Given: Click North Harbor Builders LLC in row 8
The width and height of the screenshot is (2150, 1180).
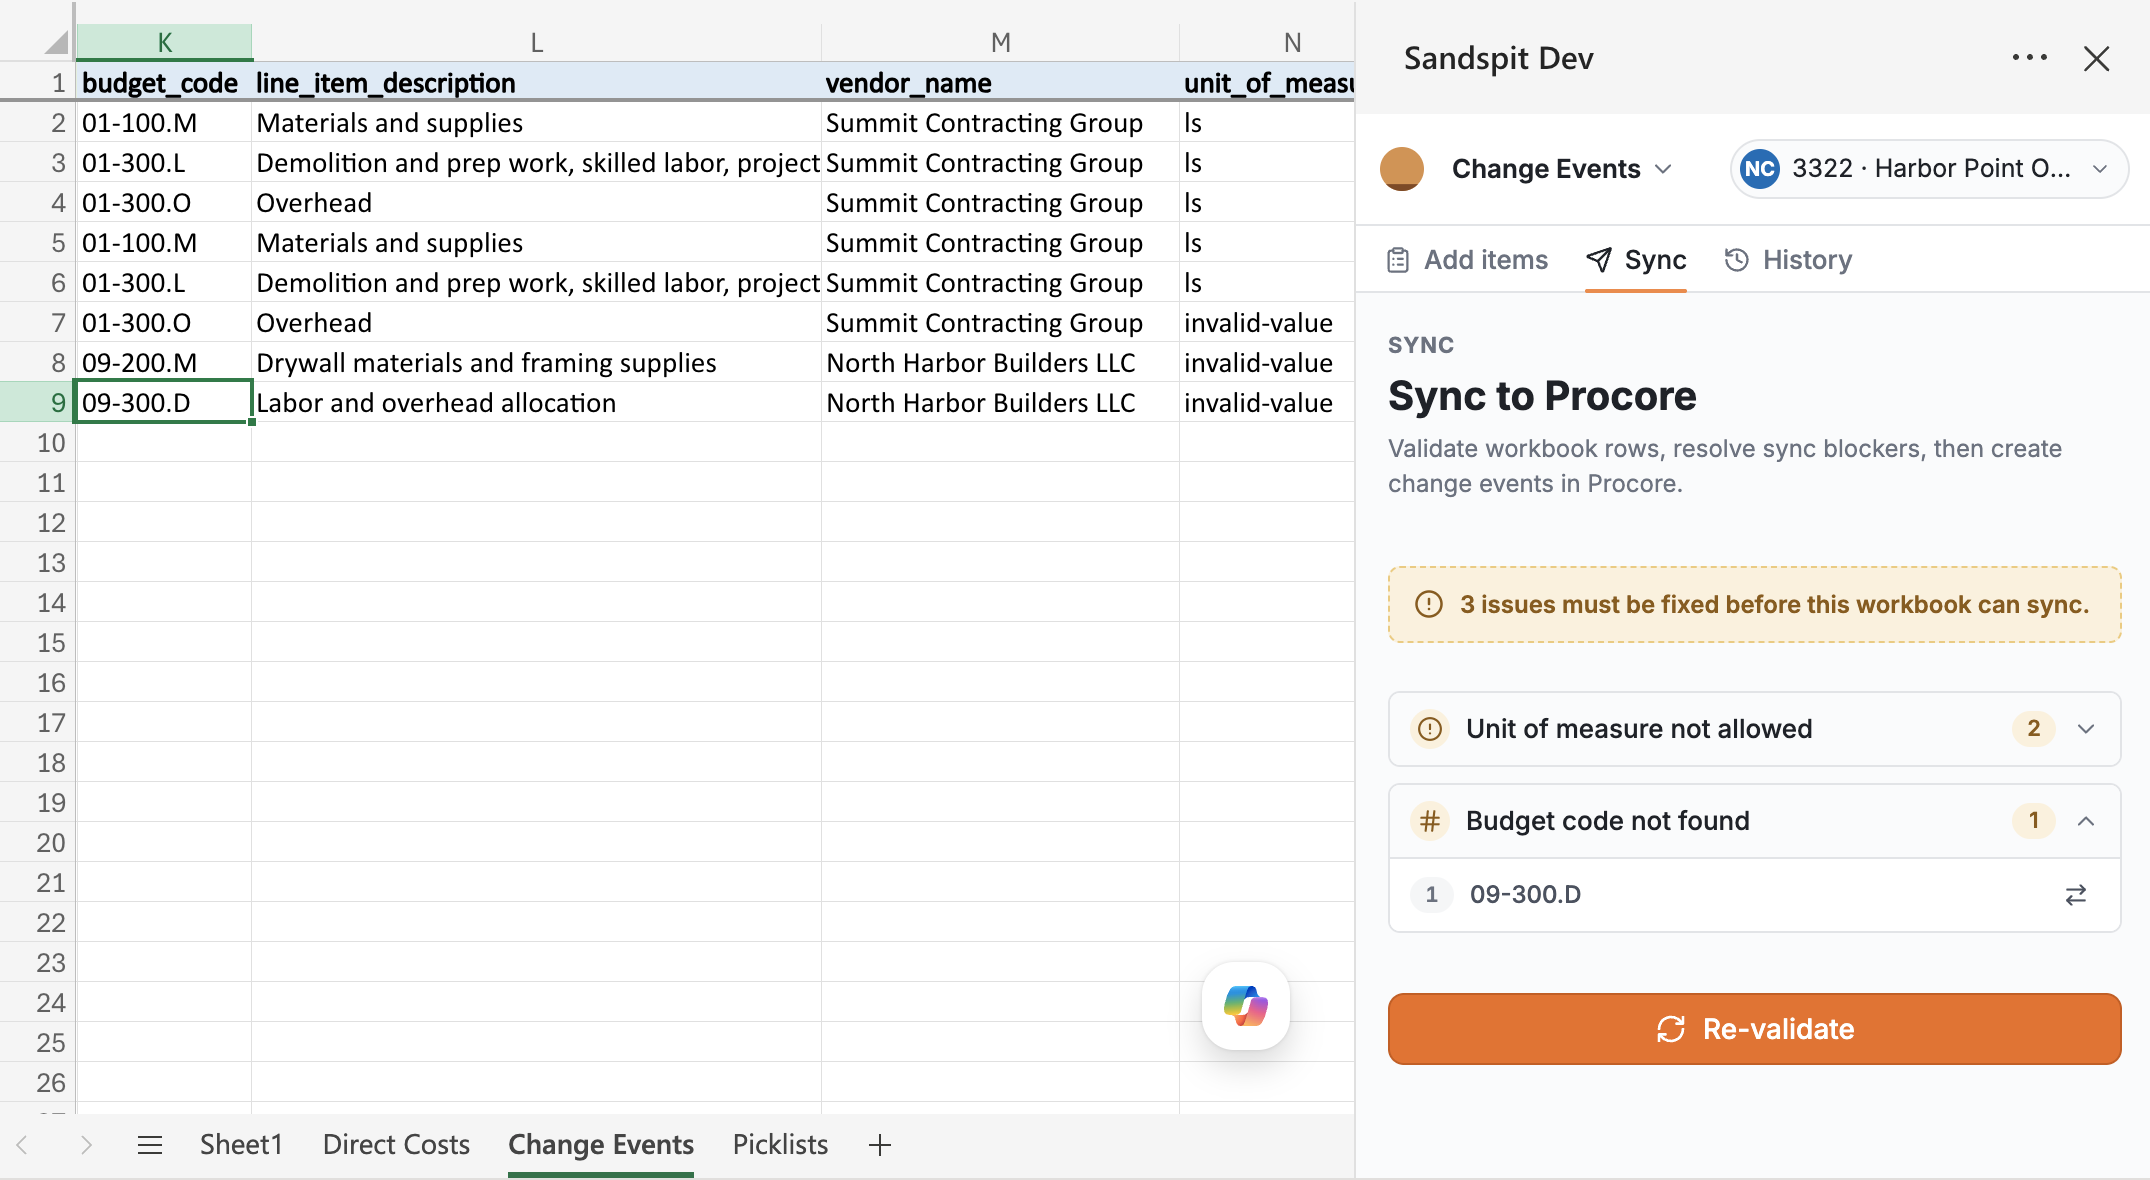Looking at the screenshot, I should 1000,362.
